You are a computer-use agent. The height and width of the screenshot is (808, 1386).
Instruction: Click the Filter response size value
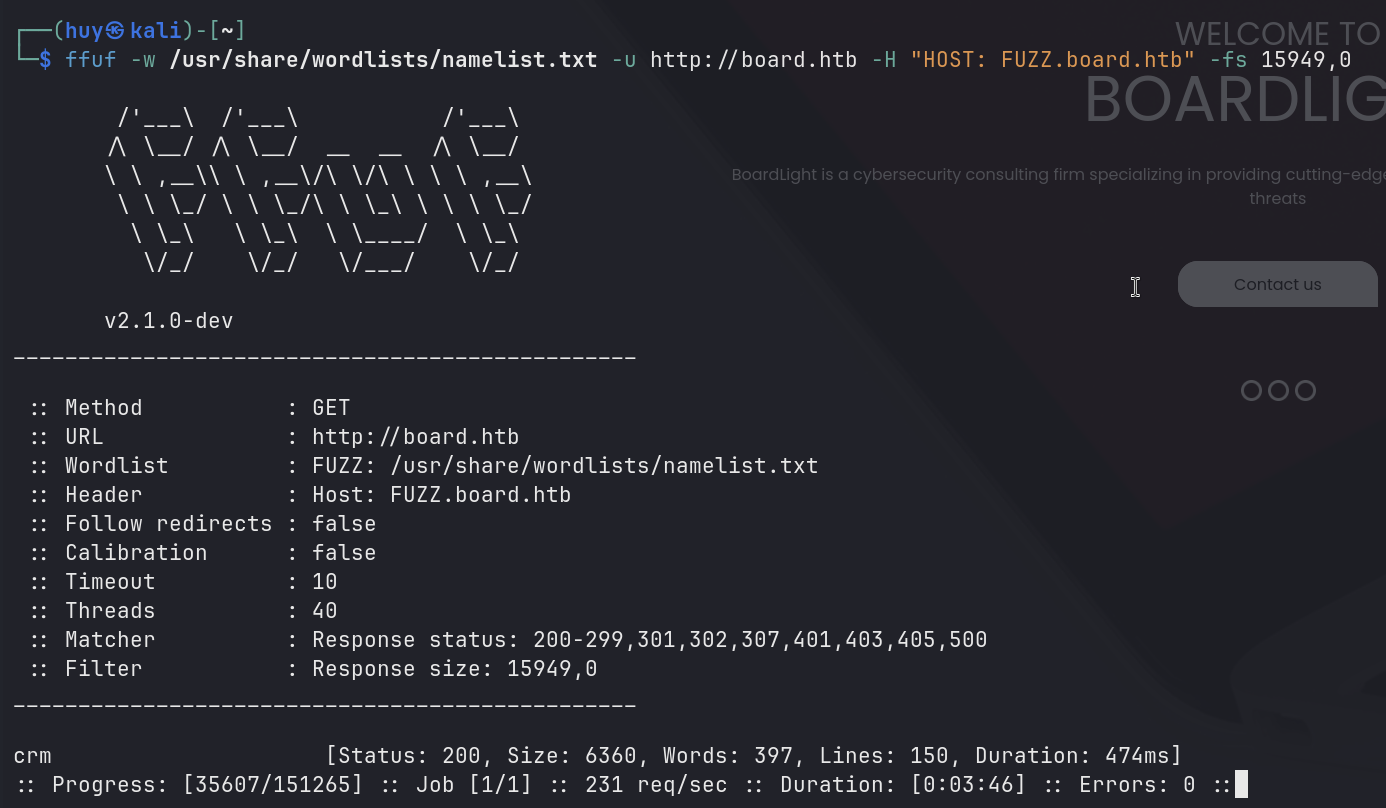point(552,669)
